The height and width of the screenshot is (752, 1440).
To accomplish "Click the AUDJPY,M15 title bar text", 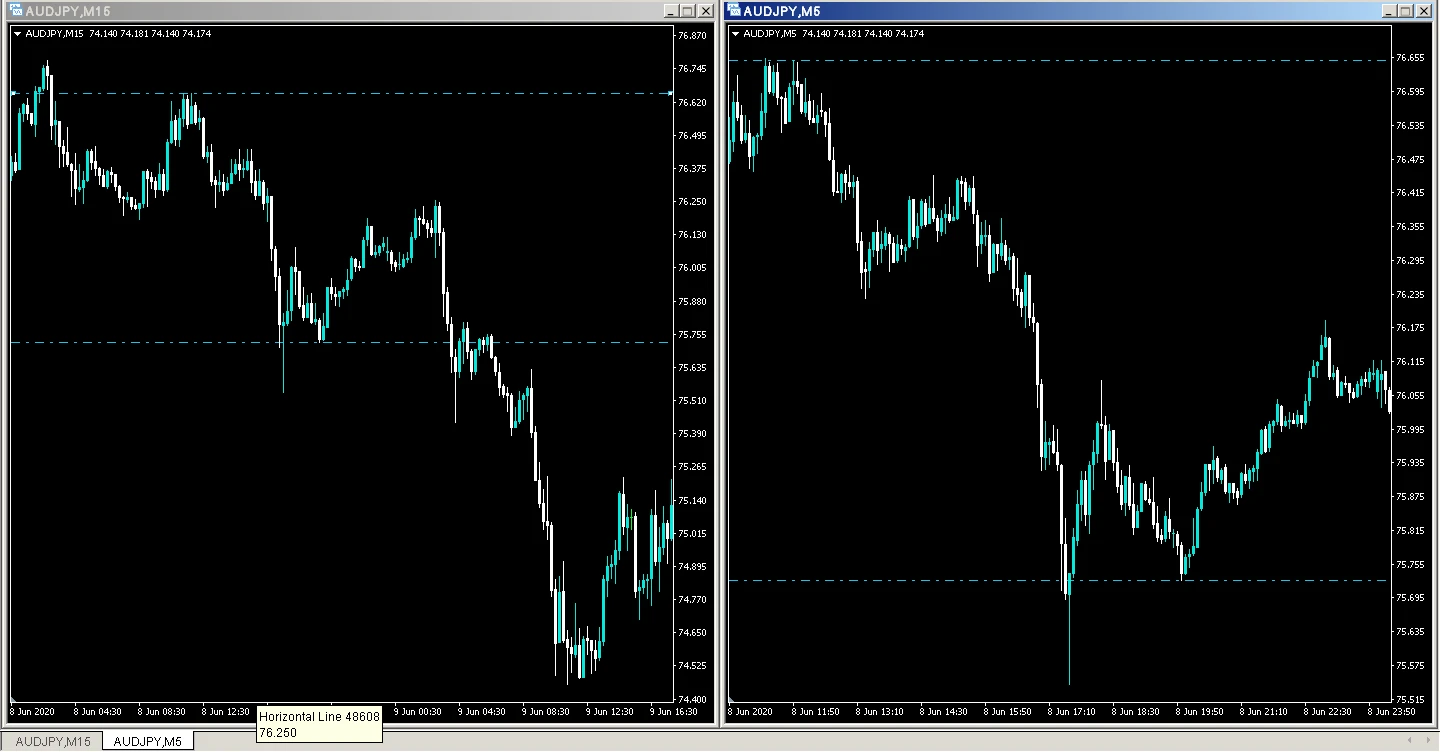I will 68,11.
